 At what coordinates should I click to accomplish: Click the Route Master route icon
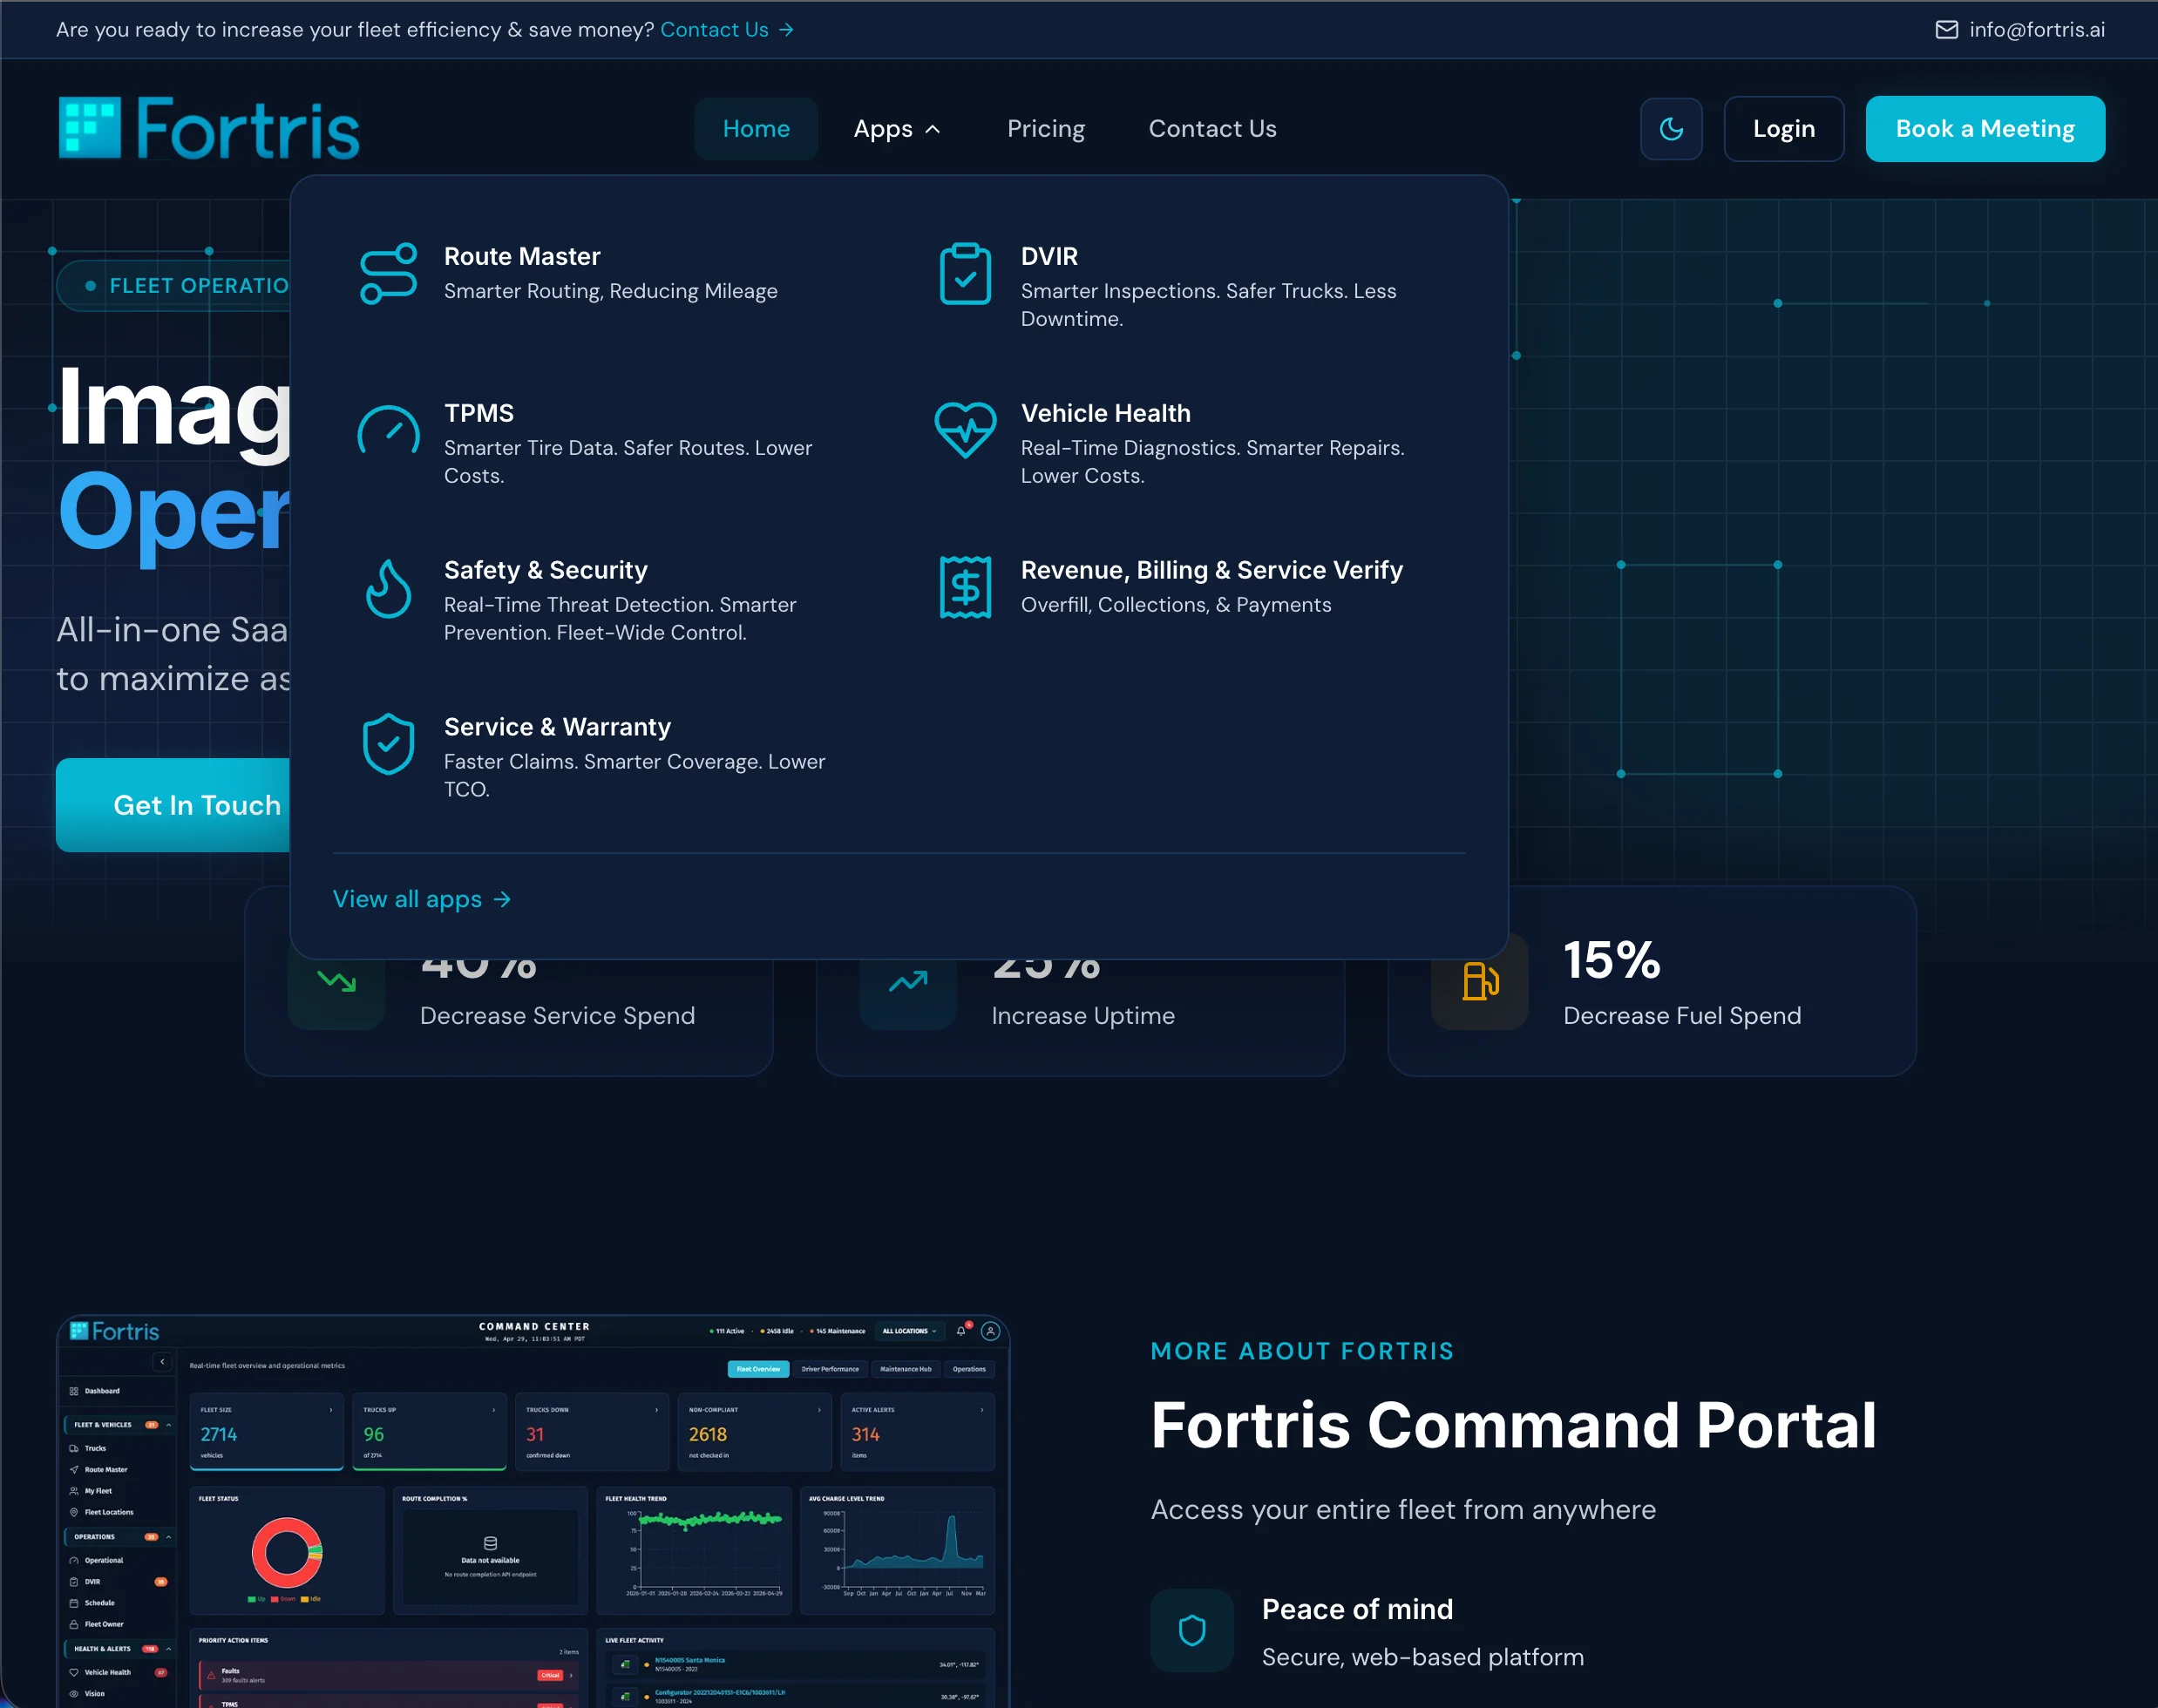[388, 273]
